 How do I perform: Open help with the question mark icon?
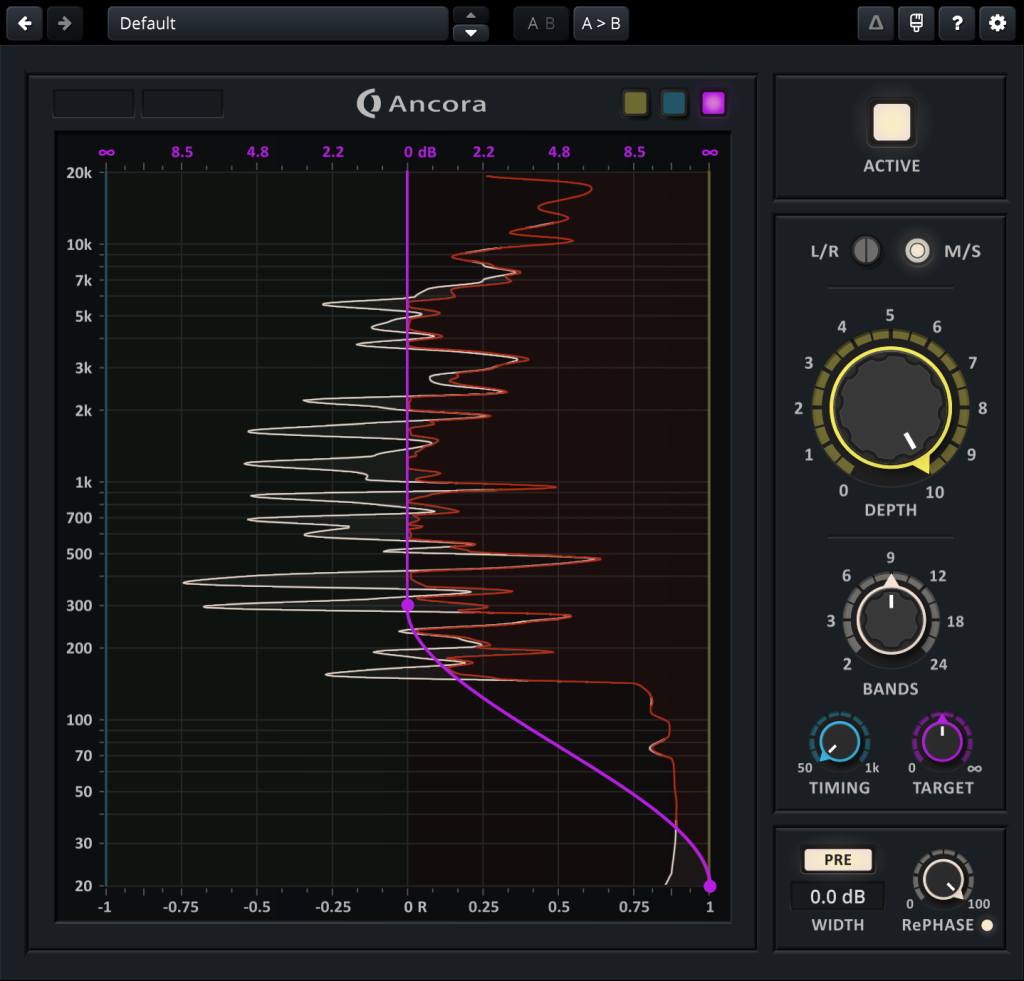point(957,24)
